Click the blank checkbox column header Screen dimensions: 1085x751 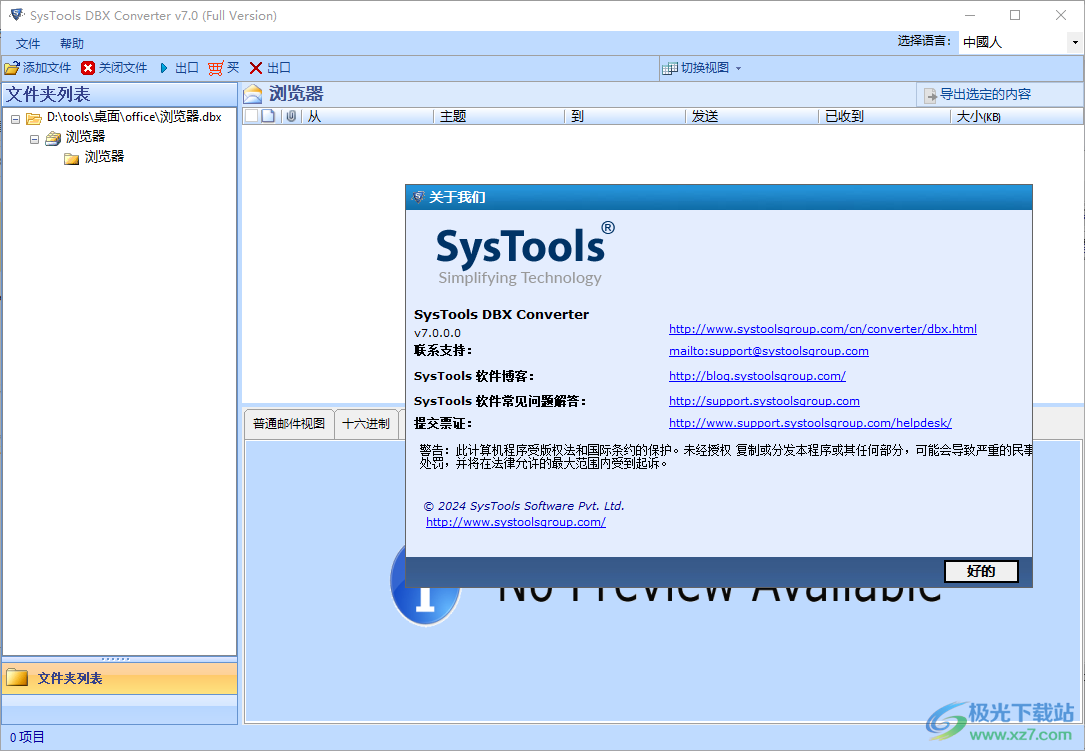[250, 115]
